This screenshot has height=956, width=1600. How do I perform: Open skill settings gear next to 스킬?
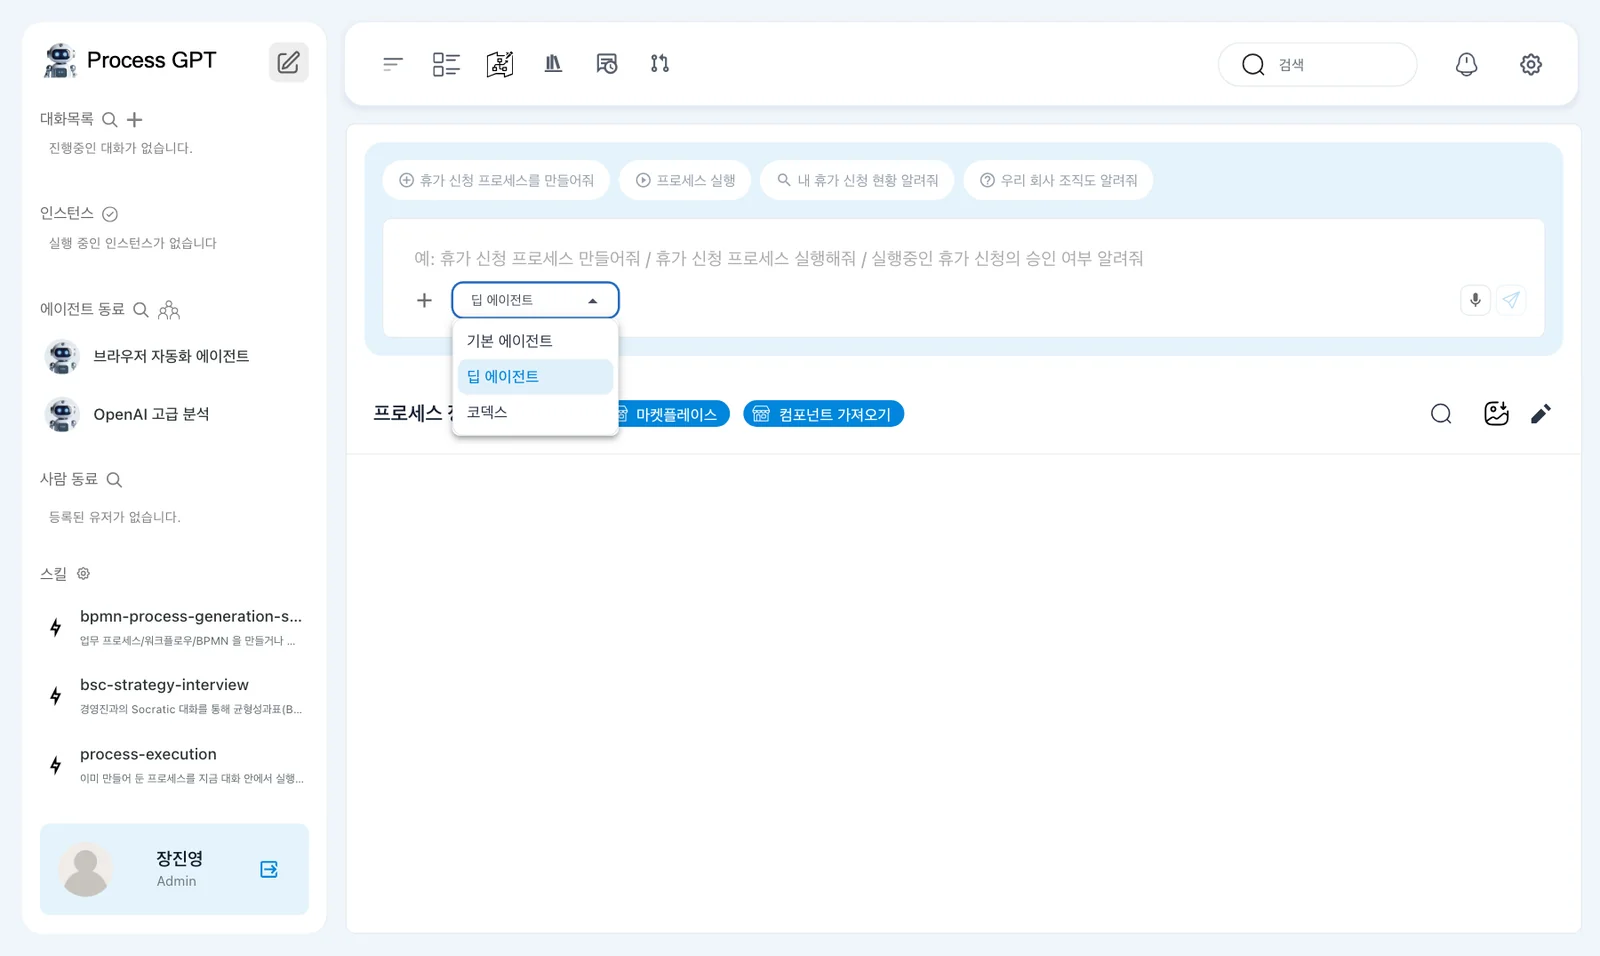84,574
